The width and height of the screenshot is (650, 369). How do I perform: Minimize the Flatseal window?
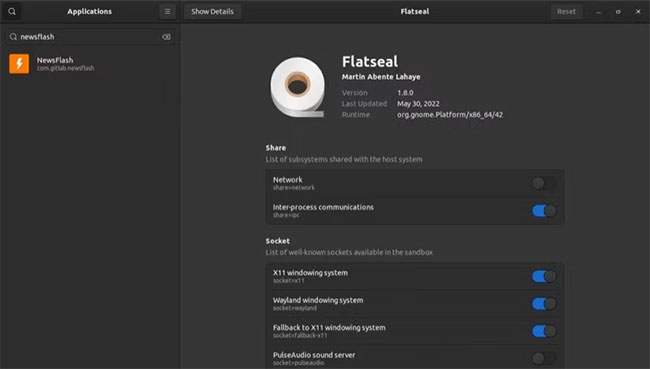point(598,12)
